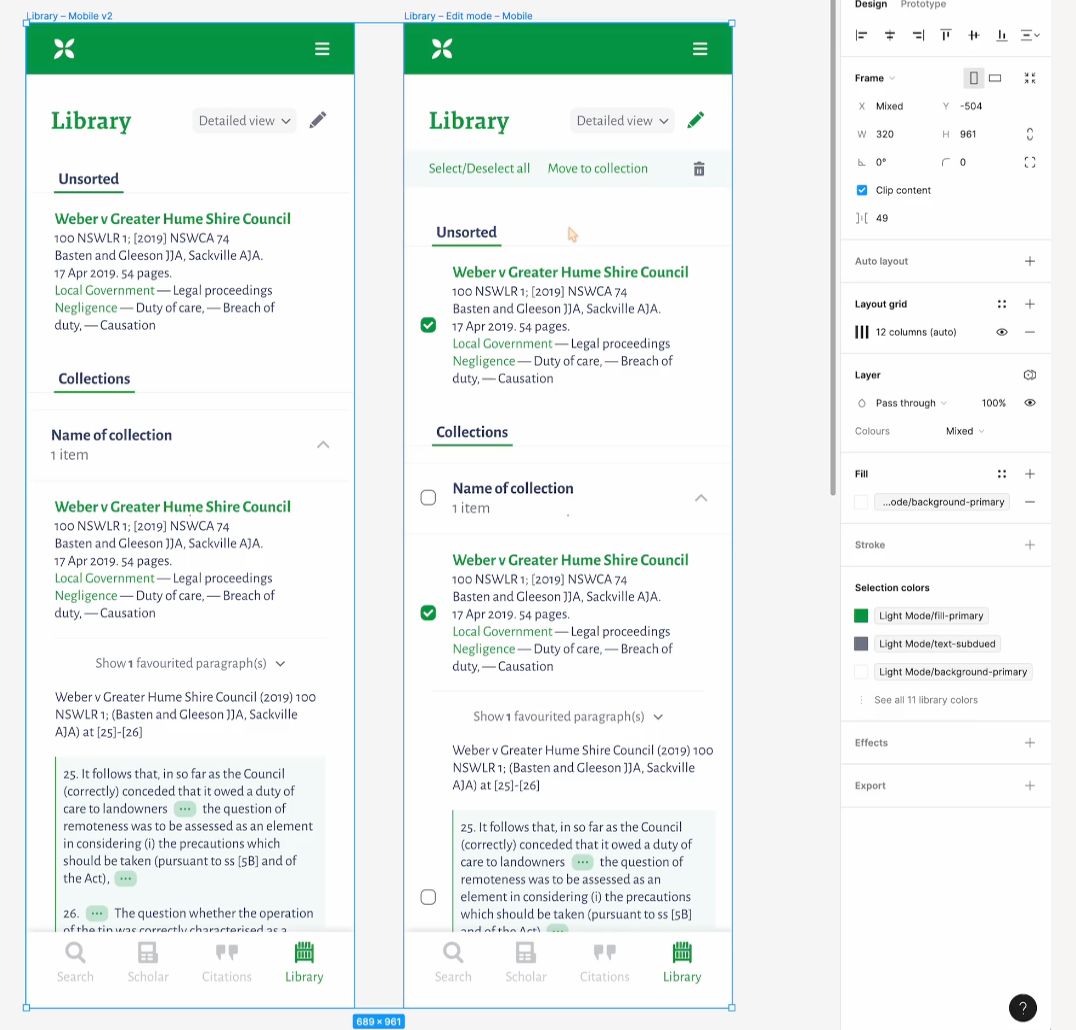Viewport: 1076px width, 1030px height.
Task: Click the pencil edit icon in Mobile v2 frame
Action: click(318, 120)
